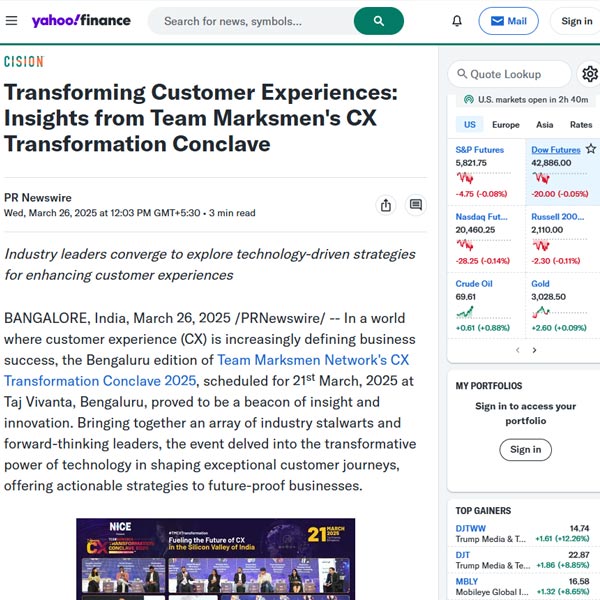Open Dow Futures quote
This screenshot has height=600, width=600.
[556, 150]
